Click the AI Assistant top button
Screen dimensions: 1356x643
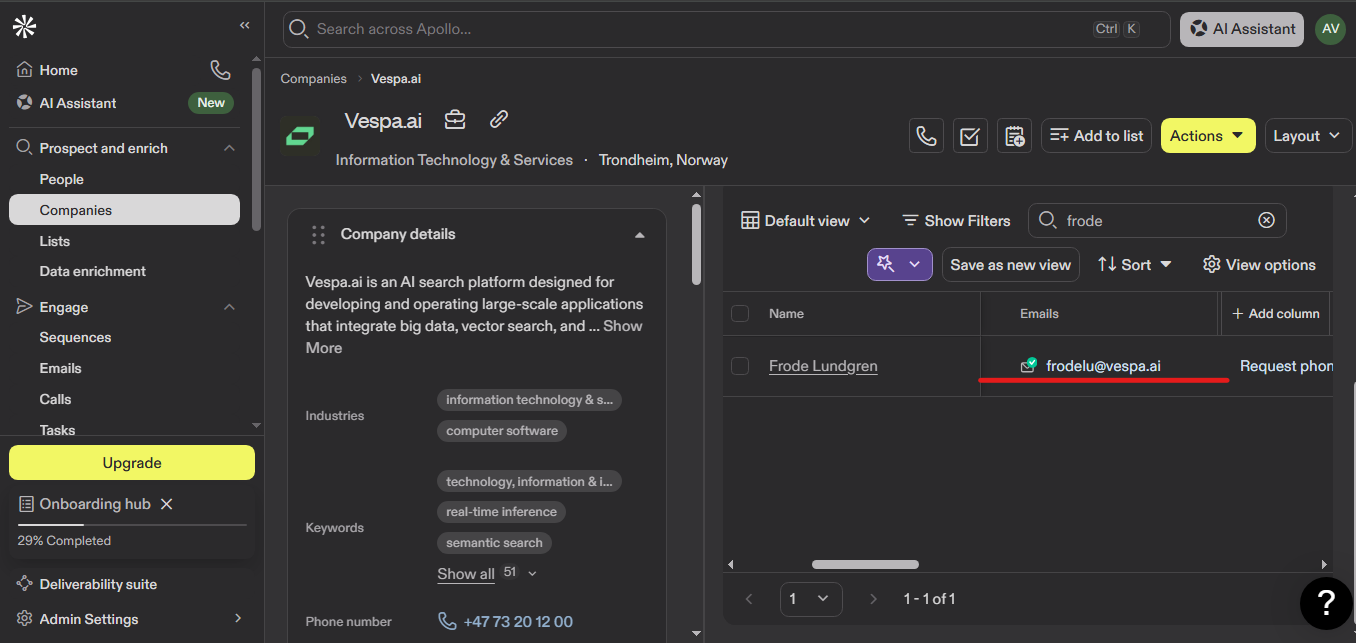1242,29
